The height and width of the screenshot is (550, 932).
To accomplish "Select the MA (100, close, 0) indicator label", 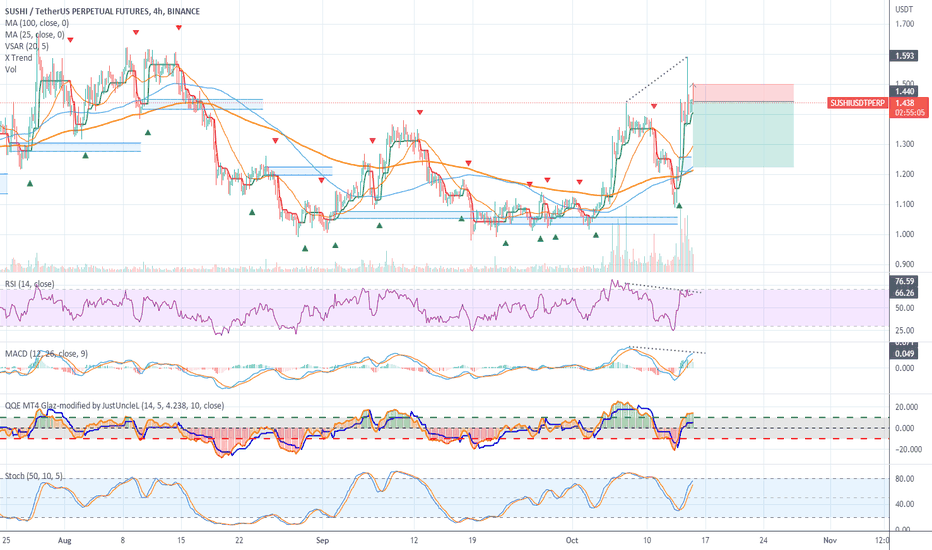I will click(x=37, y=23).
